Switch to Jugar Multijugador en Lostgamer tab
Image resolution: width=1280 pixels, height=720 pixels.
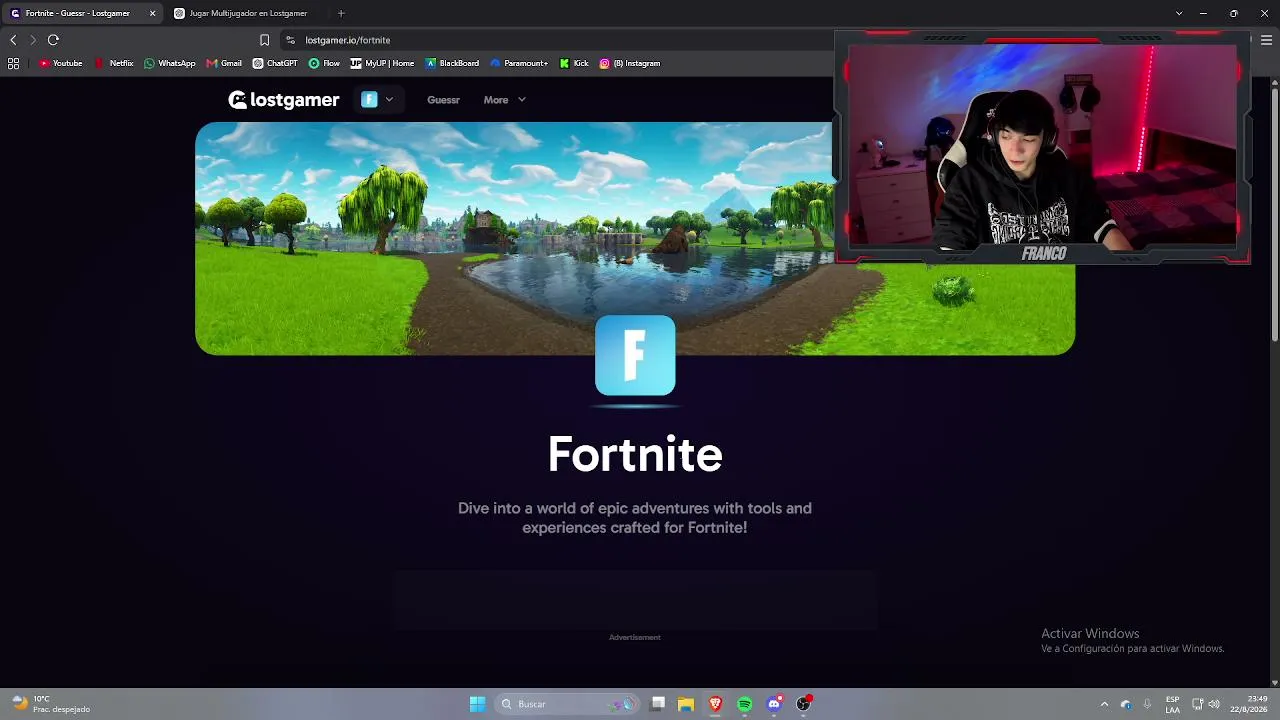coord(246,13)
